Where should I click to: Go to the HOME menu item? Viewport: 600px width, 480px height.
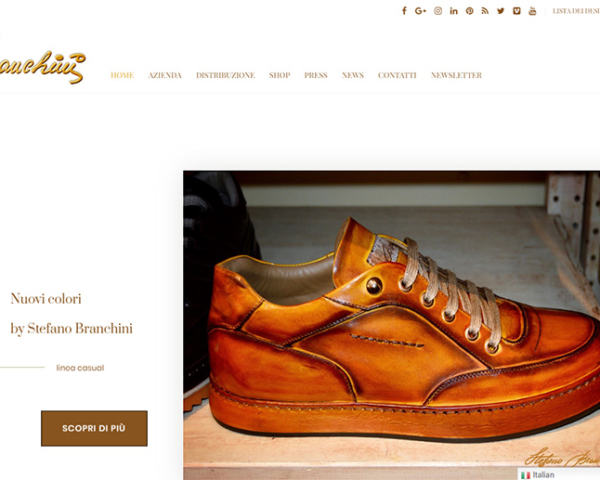click(x=122, y=75)
